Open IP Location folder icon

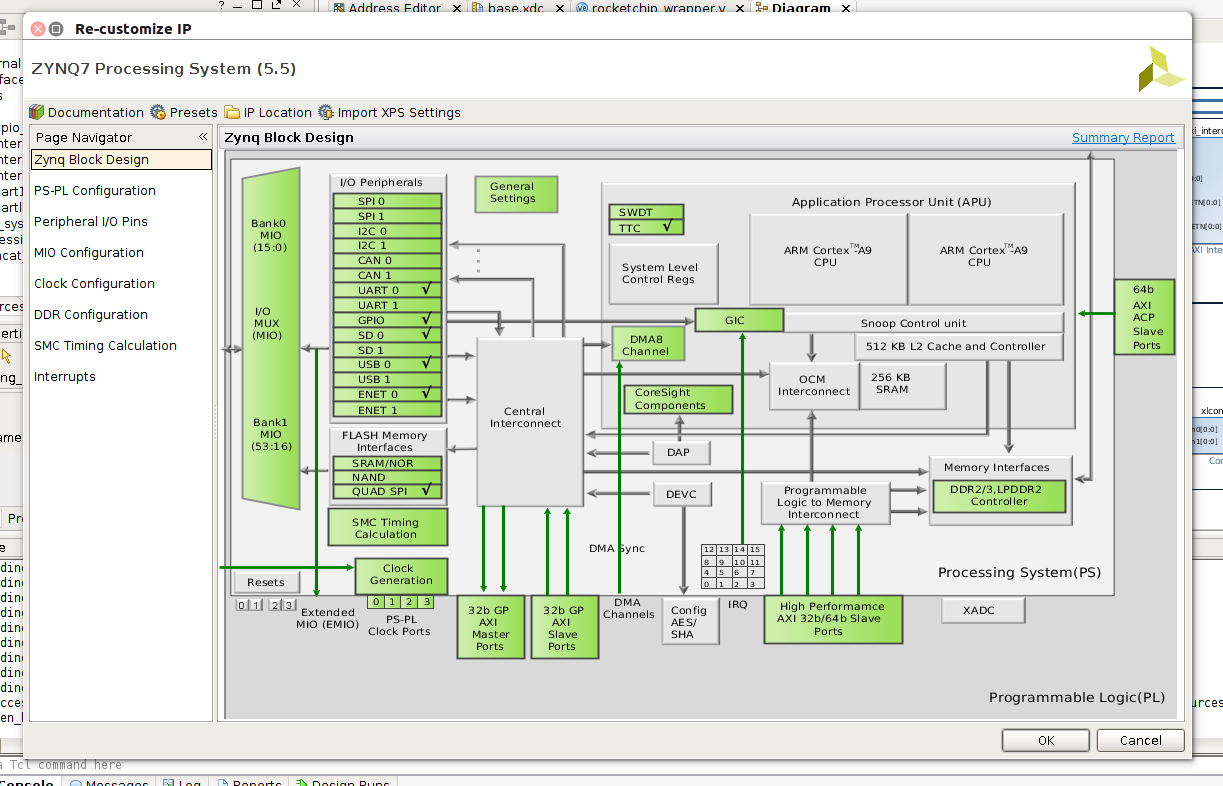point(232,112)
